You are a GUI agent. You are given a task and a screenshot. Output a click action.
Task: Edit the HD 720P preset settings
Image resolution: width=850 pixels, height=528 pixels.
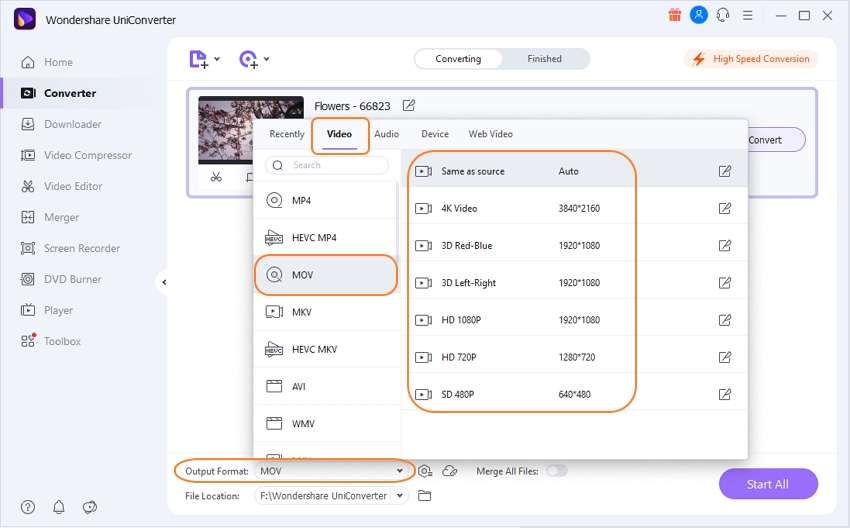(x=725, y=357)
